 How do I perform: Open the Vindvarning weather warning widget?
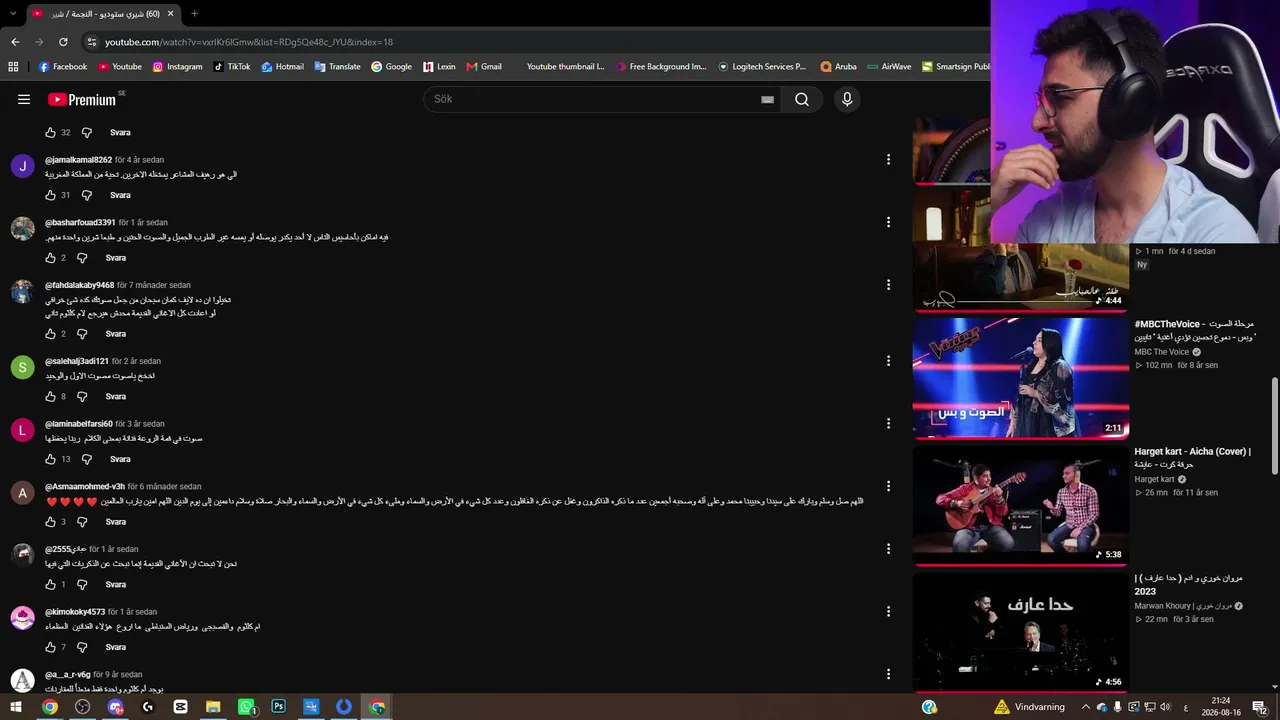pos(1028,707)
